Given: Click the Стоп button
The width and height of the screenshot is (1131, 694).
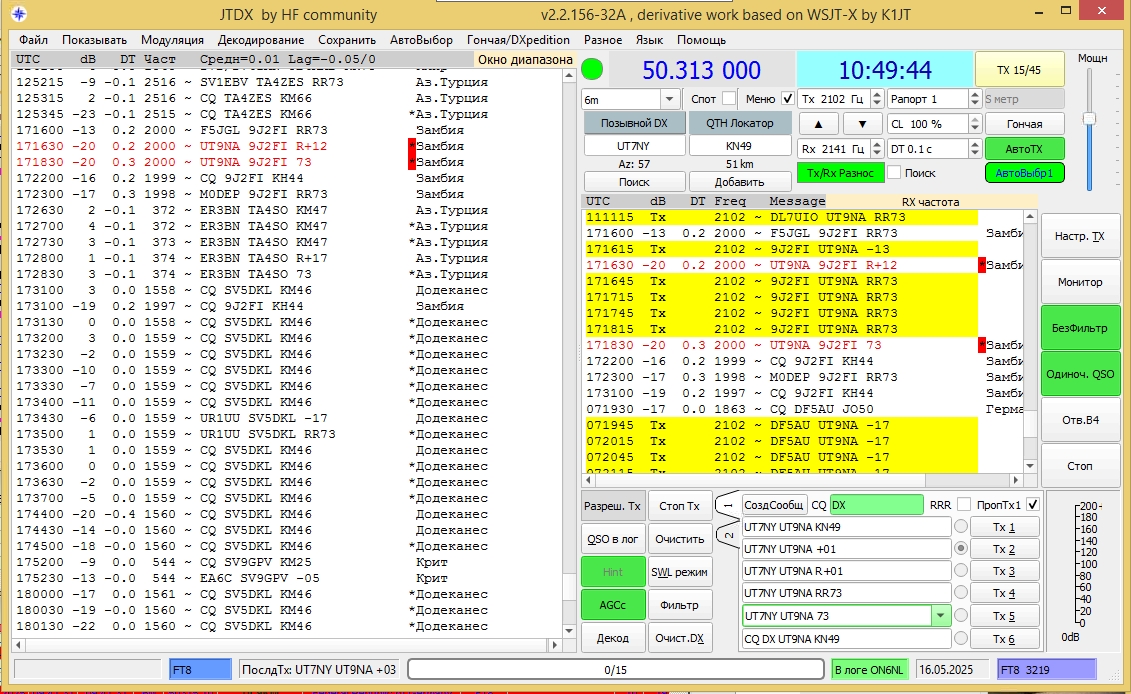Looking at the screenshot, I should tap(1080, 466).
